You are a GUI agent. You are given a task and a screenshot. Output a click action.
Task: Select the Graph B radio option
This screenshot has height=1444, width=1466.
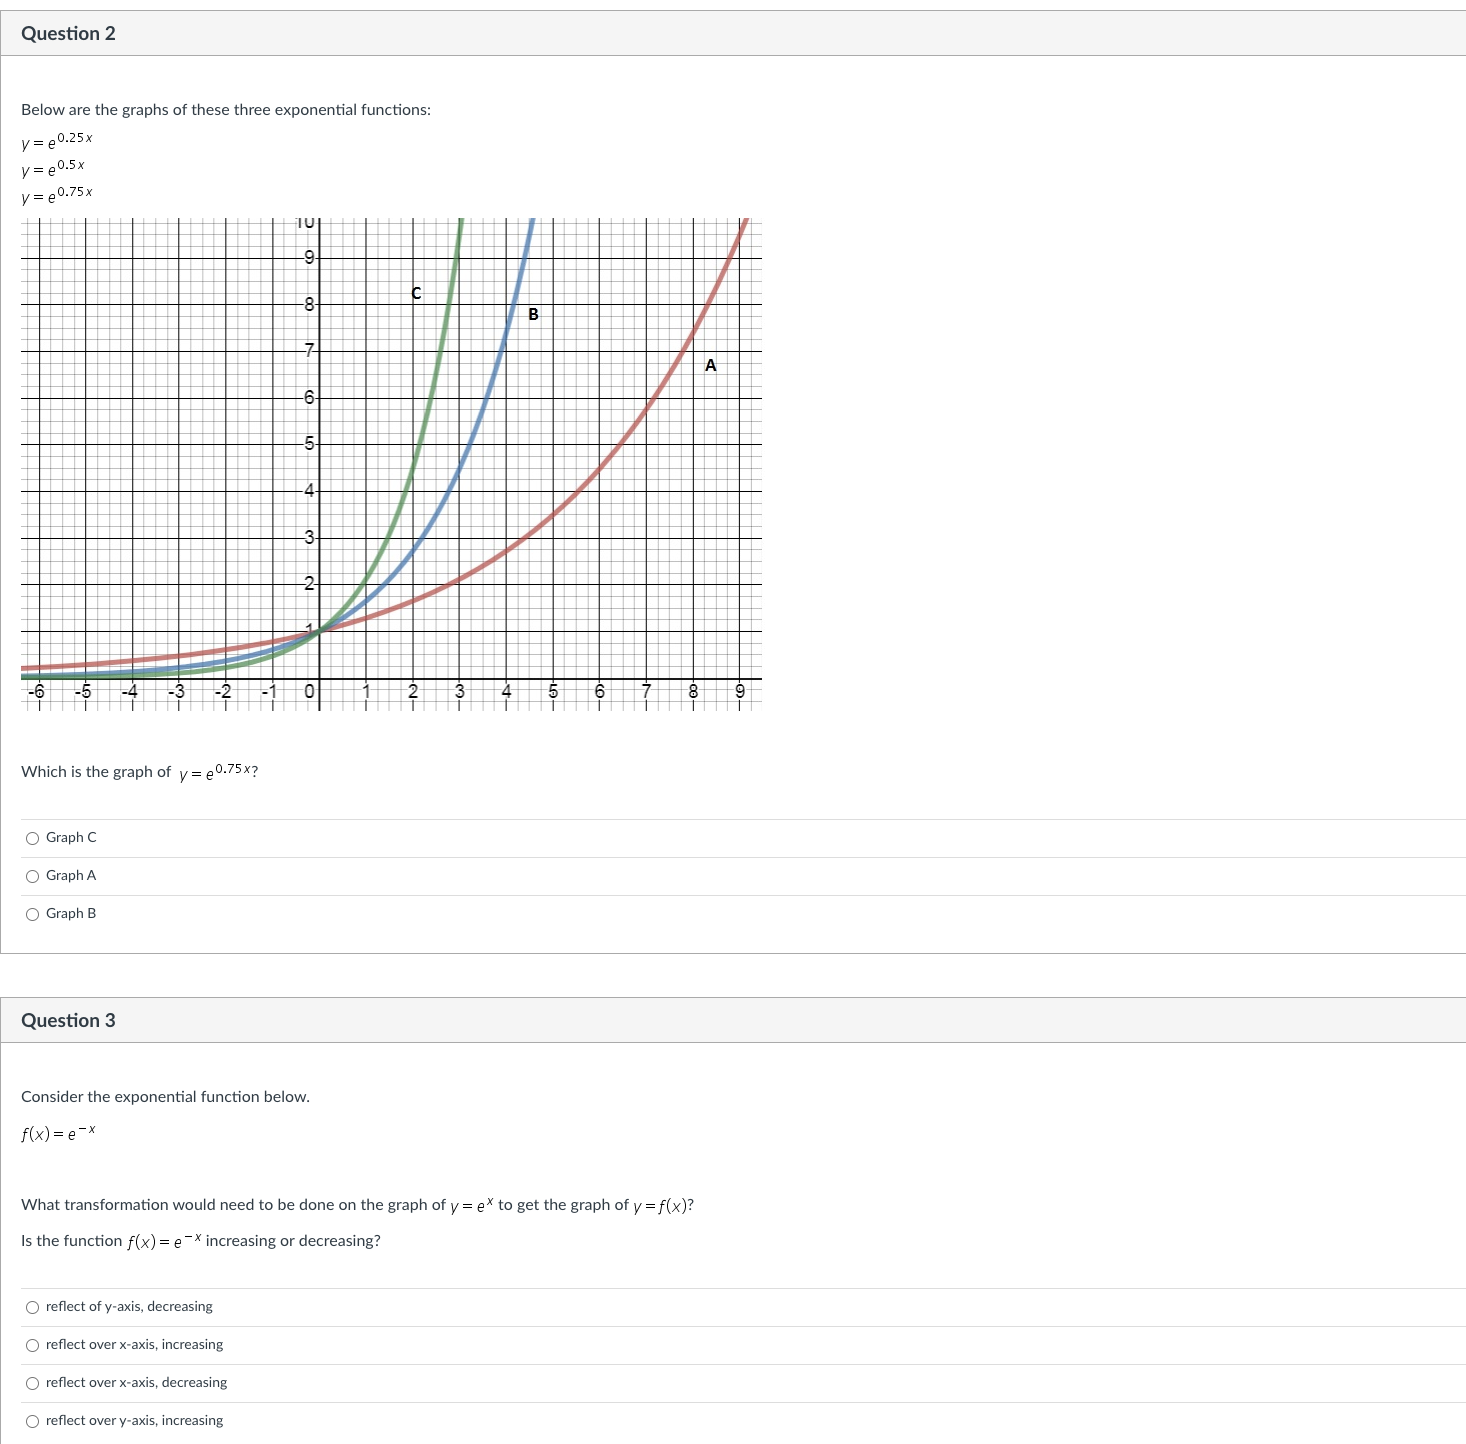(x=33, y=913)
